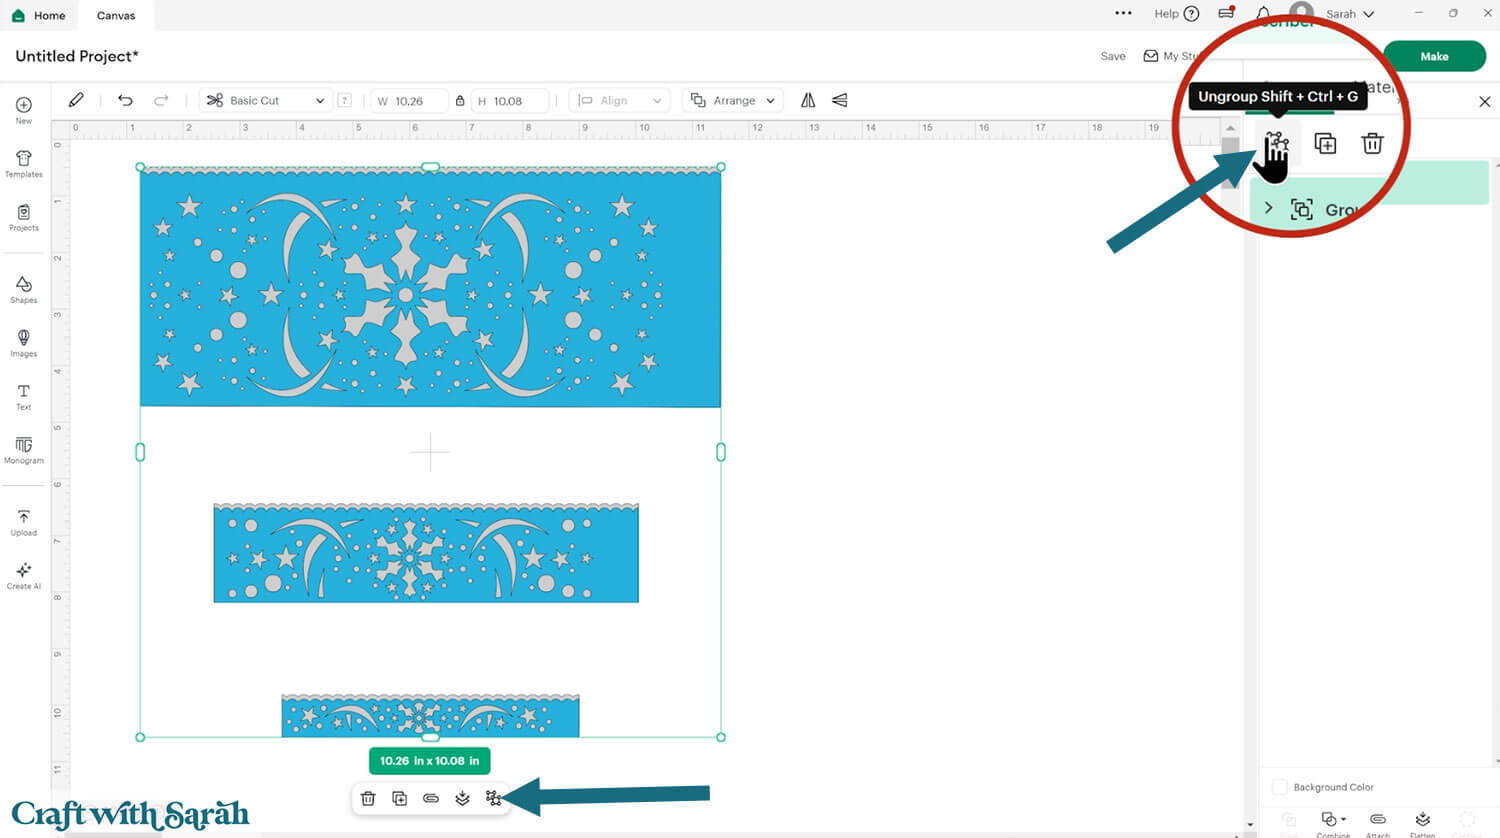
Task: Click Flatten at bottom of layers panel
Action: point(1423,823)
